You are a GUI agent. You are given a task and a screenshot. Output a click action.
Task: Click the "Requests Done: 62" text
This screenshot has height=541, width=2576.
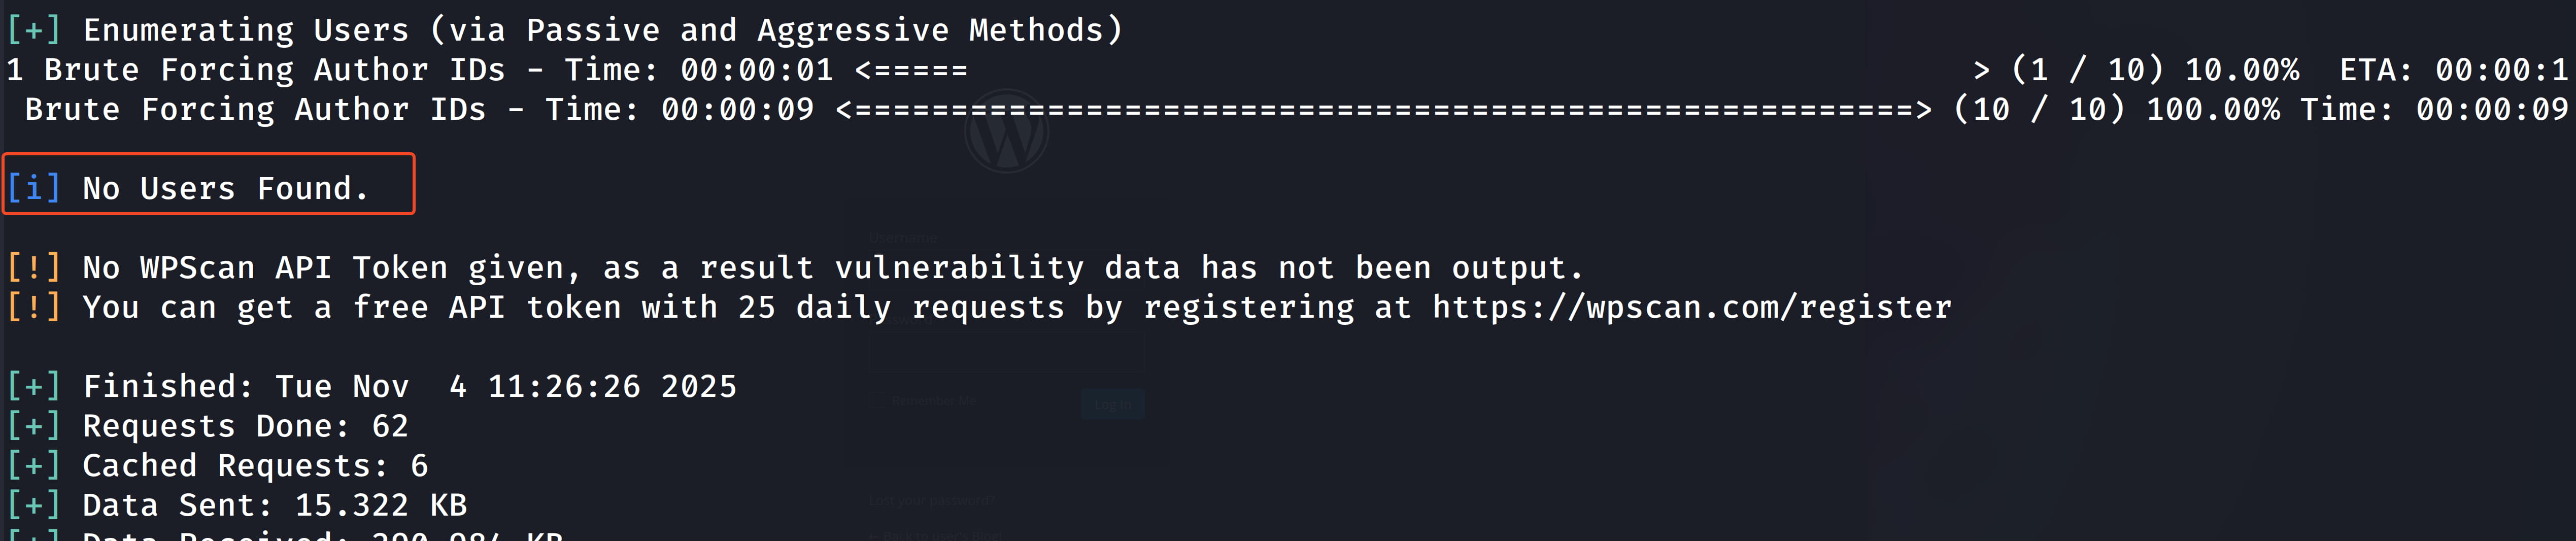point(245,426)
